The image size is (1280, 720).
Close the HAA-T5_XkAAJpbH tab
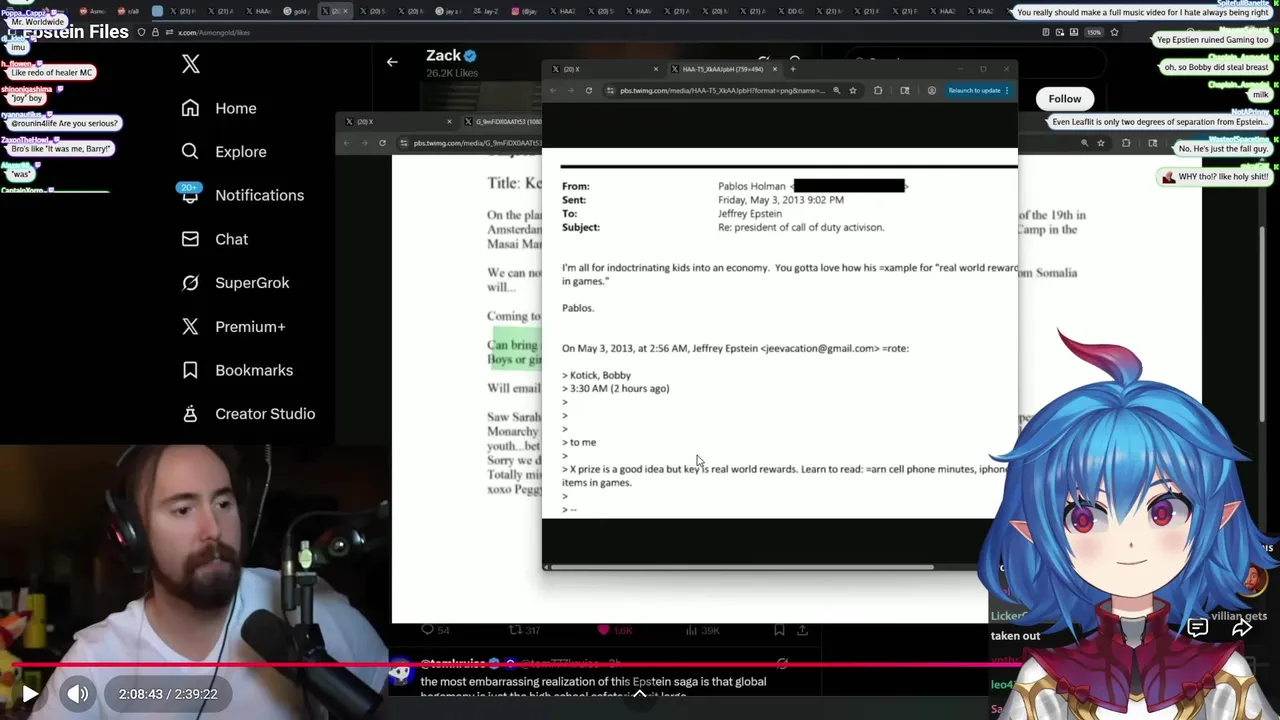click(774, 69)
